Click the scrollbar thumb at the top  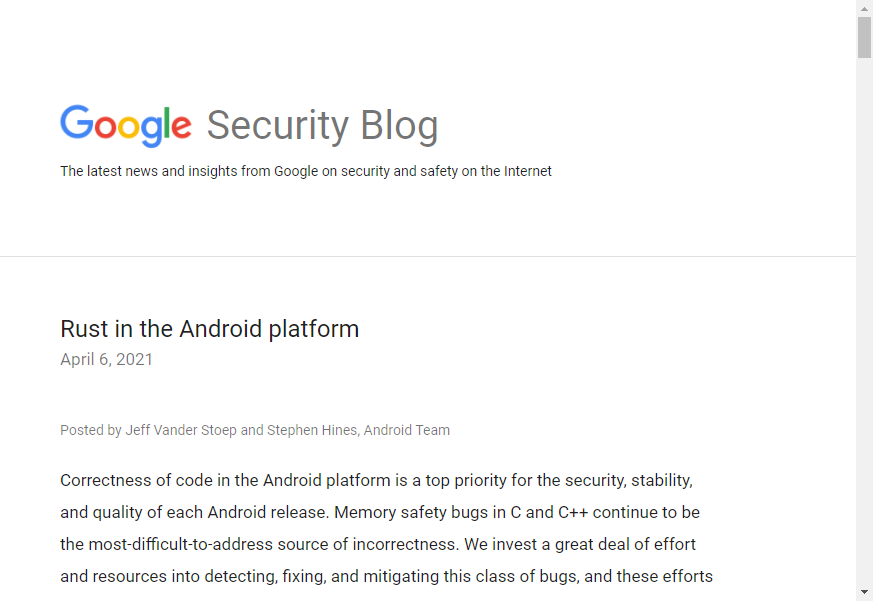862,35
